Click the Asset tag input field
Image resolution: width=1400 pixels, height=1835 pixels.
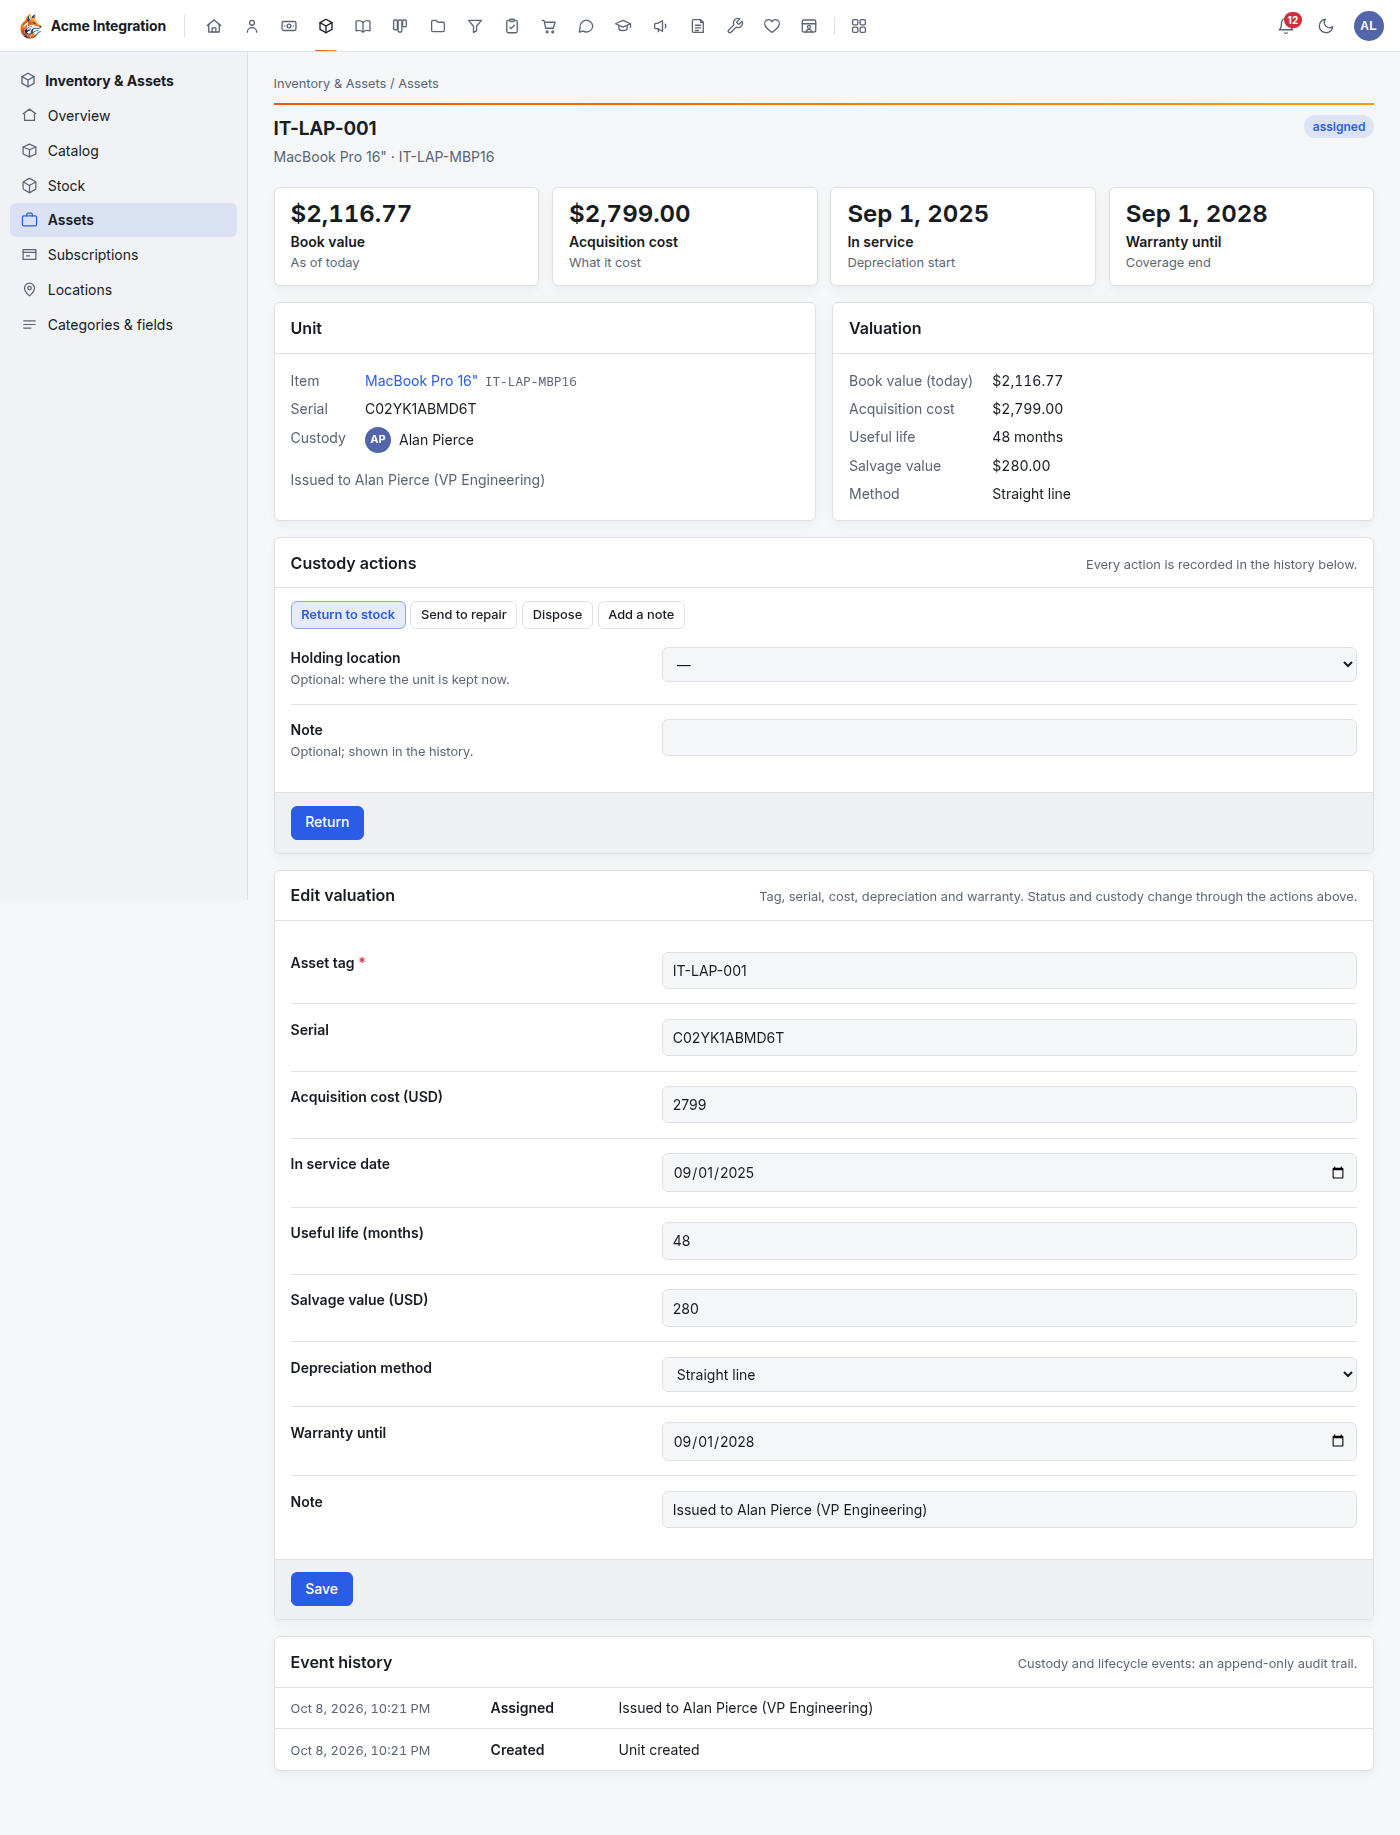1009,971
